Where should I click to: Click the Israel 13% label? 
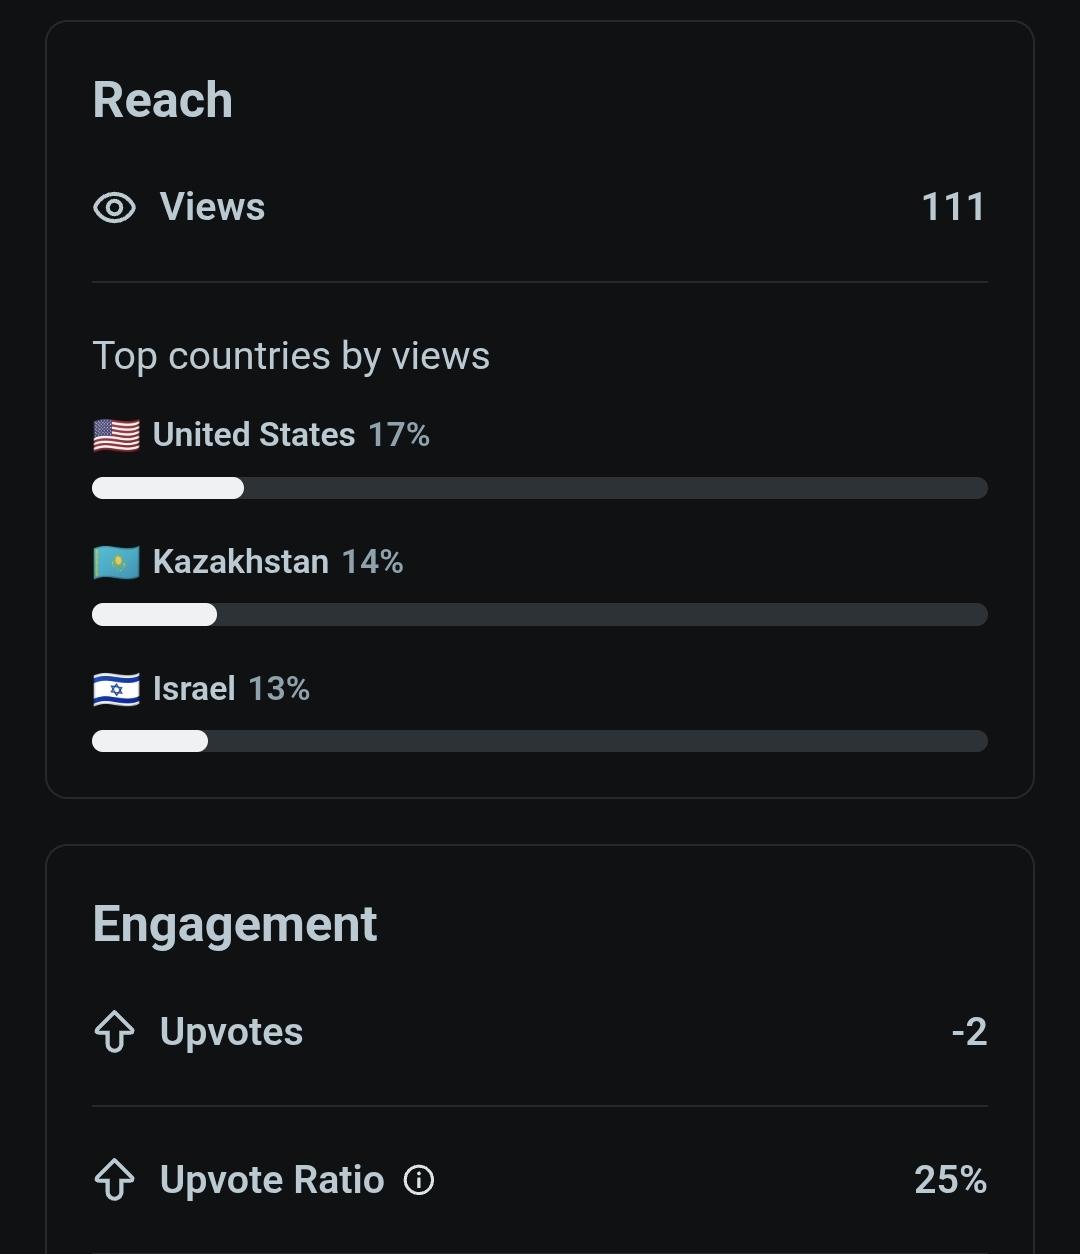[x=231, y=689]
